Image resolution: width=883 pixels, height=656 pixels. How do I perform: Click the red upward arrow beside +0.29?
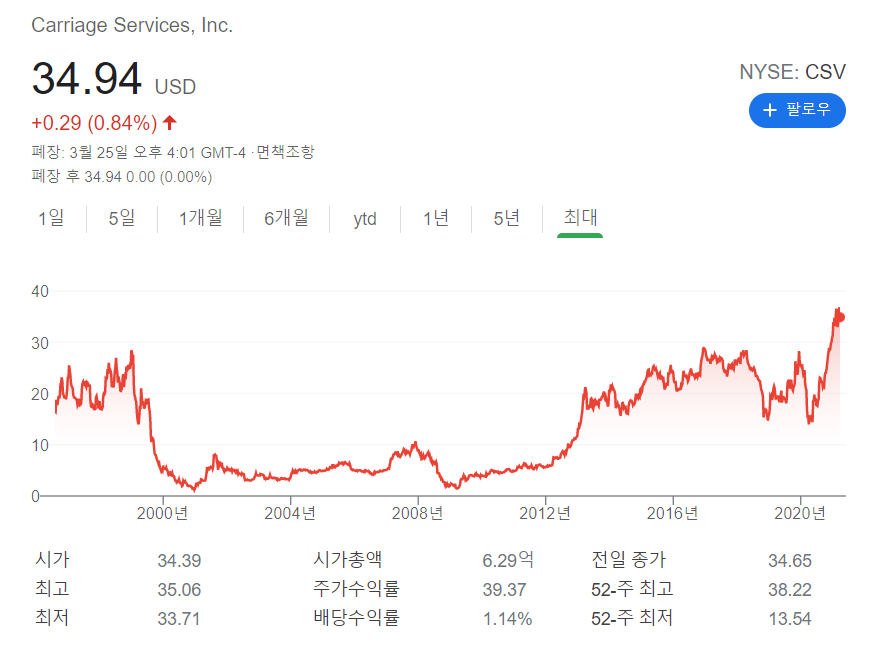pos(168,122)
